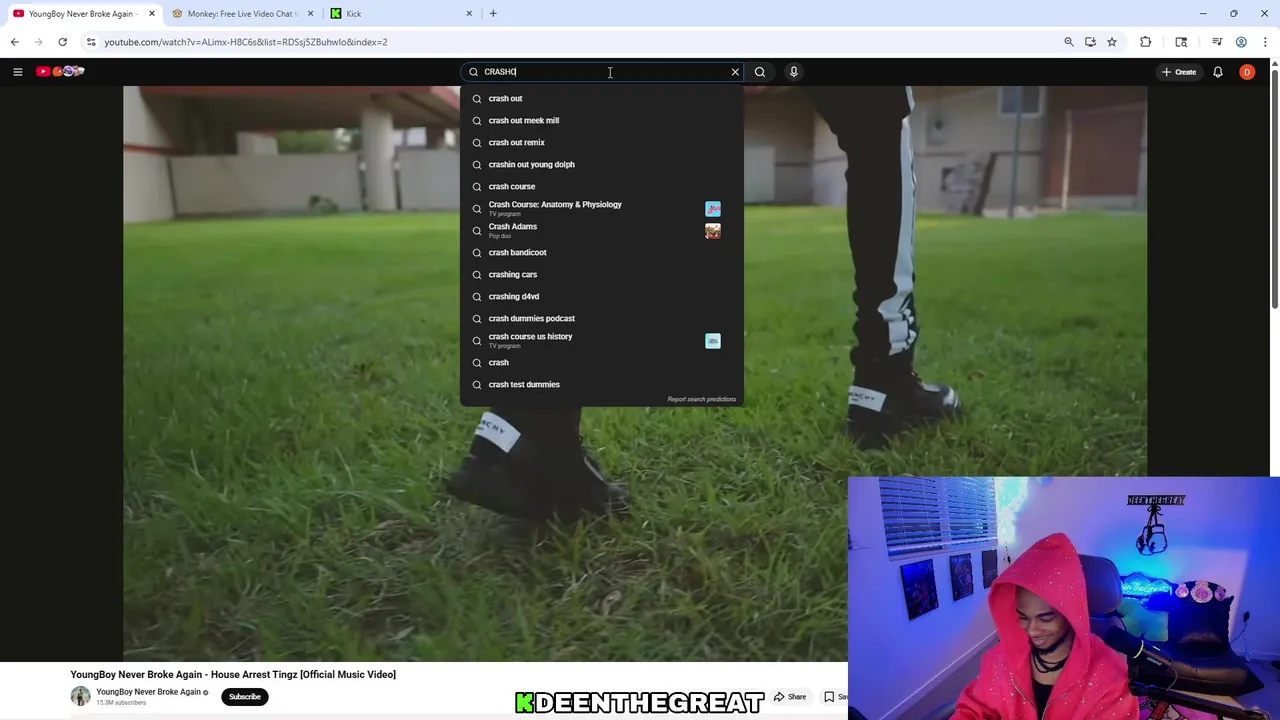Select 'crash dummies podcast' suggestion
The height and width of the screenshot is (720, 1280).
pyautogui.click(x=601, y=318)
